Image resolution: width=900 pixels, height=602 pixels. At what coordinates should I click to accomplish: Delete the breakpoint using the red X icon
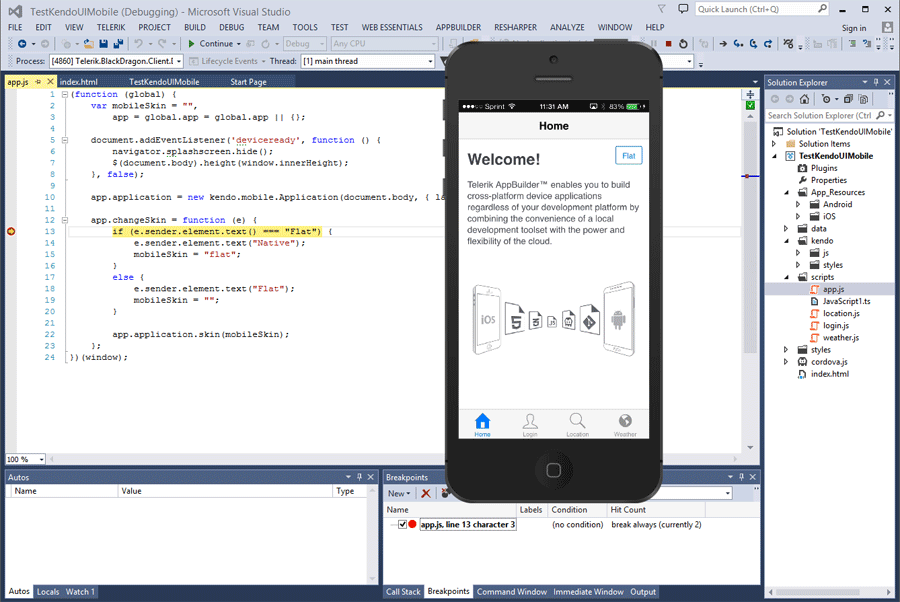click(x=425, y=493)
